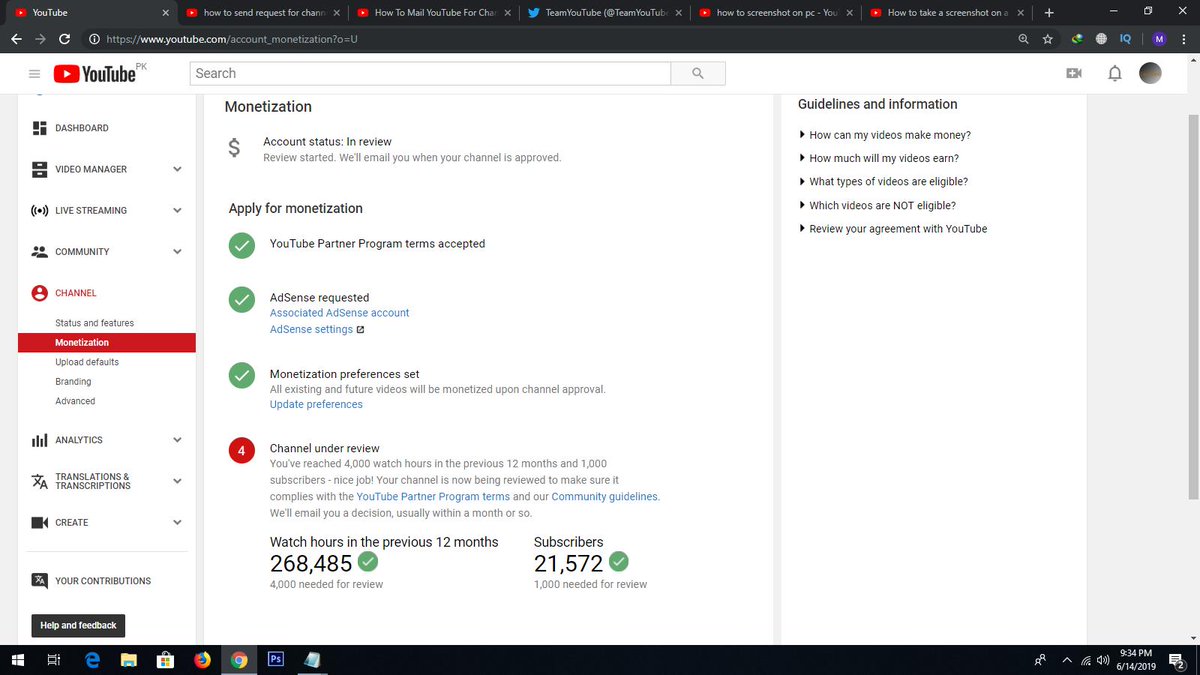Open YouTube Partner Program terms link
Viewport: 1200px width, 675px height.
point(433,496)
